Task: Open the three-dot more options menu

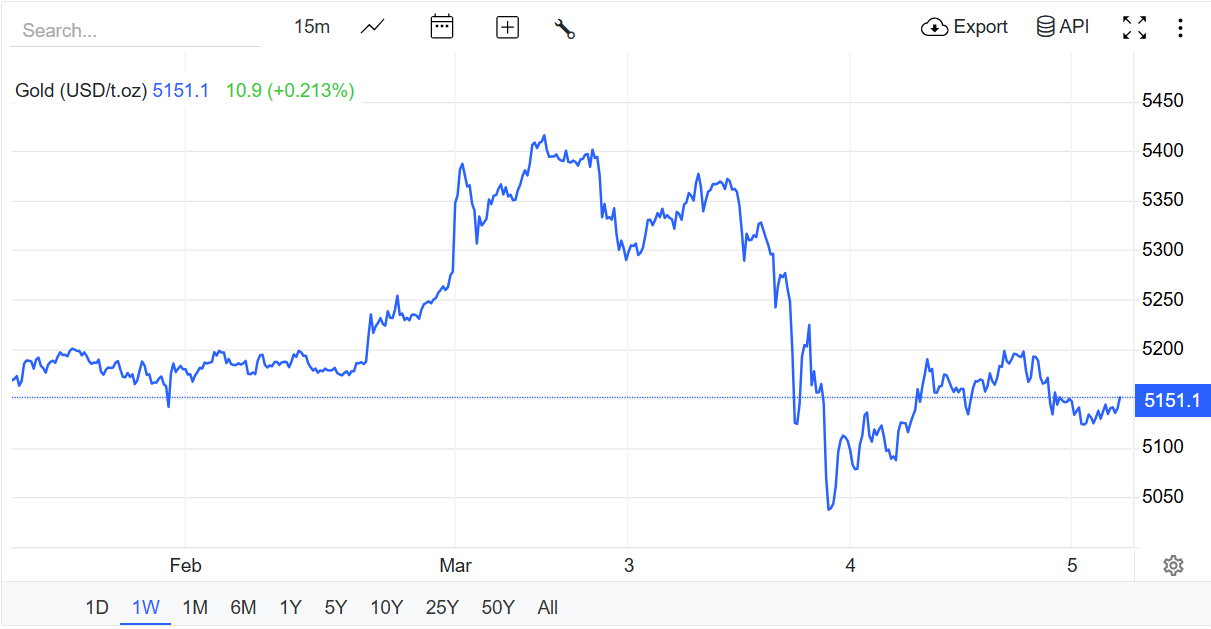Action: pyautogui.click(x=1180, y=28)
